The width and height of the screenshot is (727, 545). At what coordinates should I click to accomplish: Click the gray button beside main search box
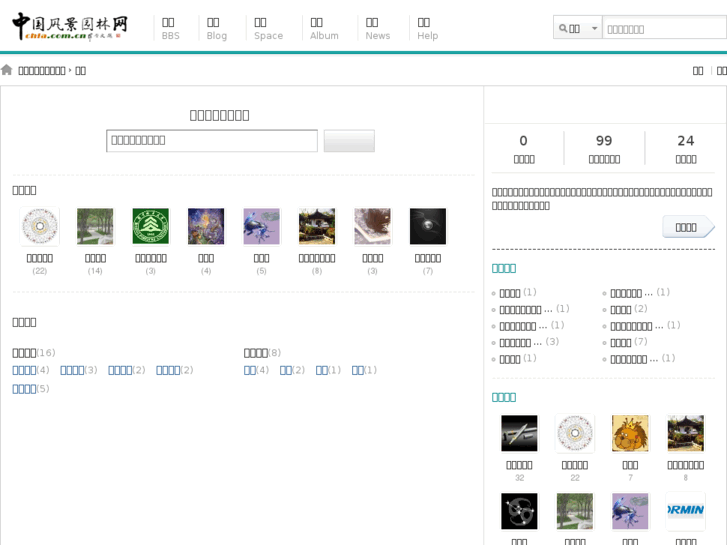(349, 141)
